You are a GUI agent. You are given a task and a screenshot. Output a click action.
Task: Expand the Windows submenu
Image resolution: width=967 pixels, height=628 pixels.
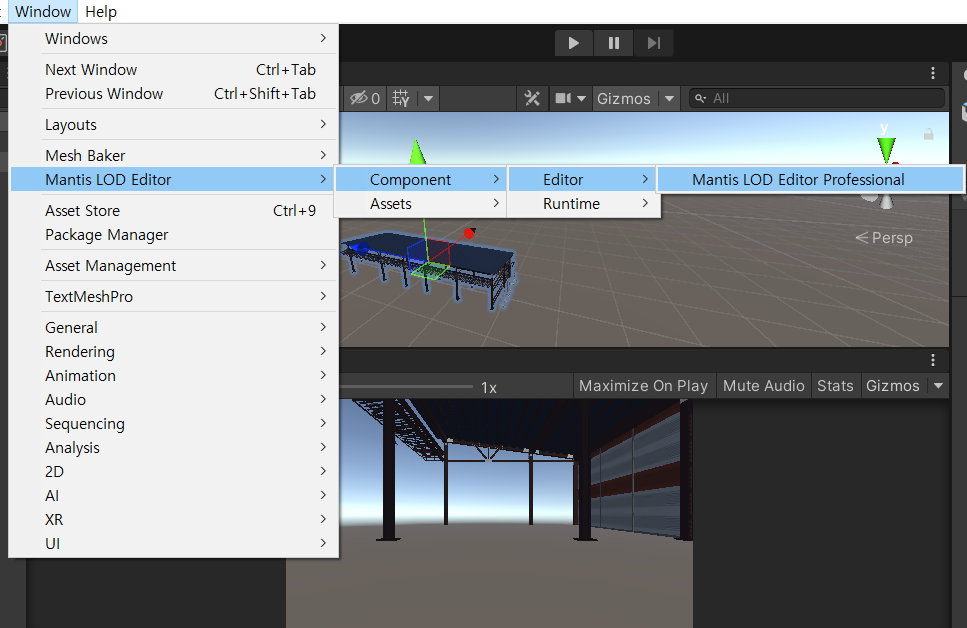coord(173,39)
